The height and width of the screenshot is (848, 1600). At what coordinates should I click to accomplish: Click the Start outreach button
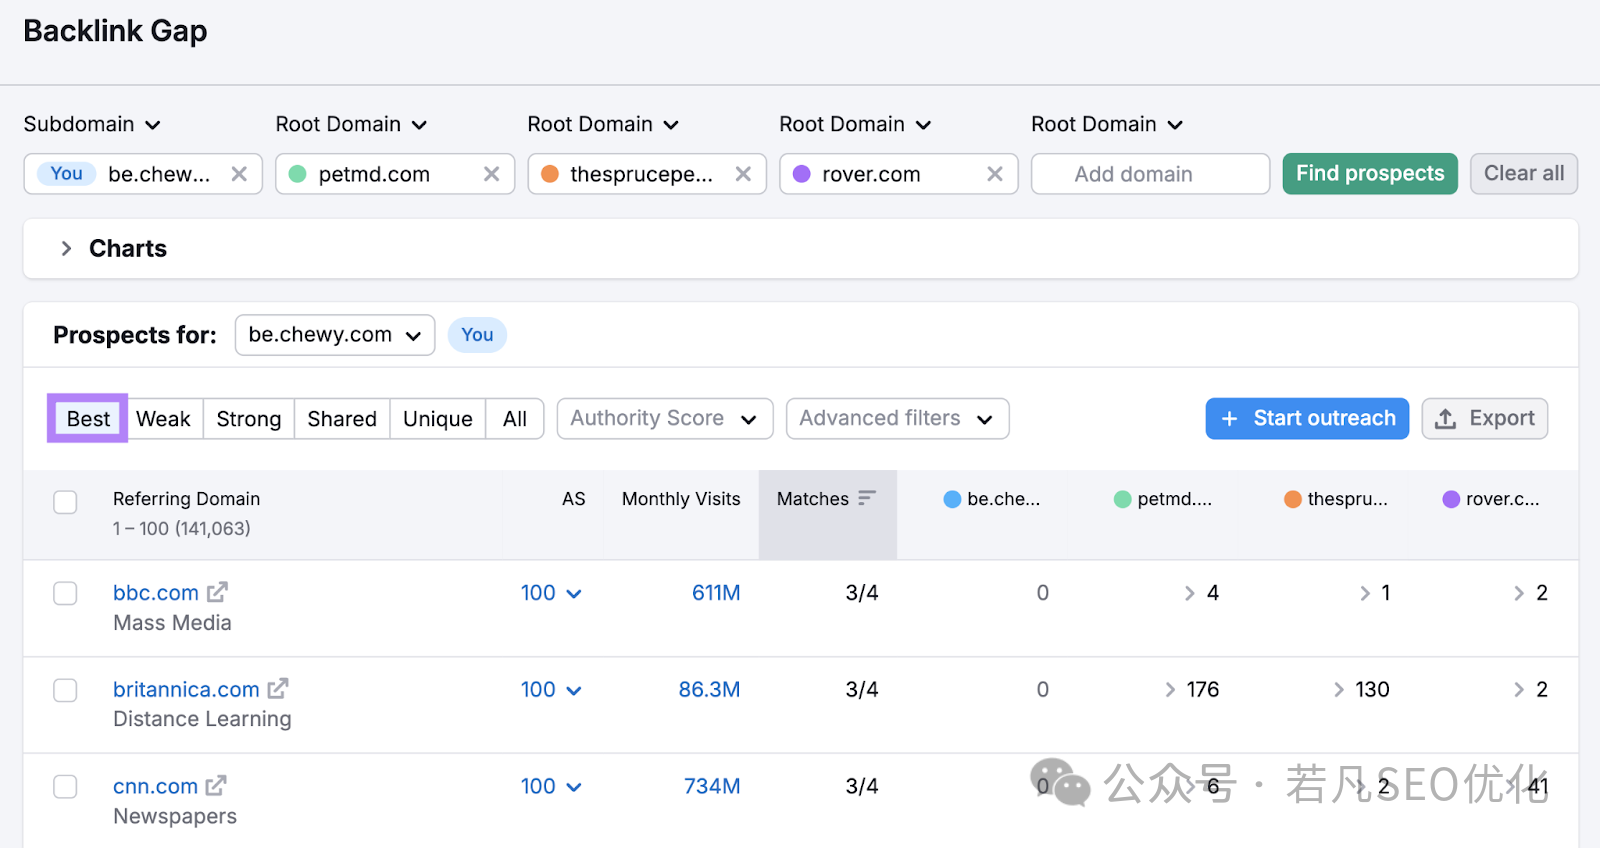[1307, 419]
